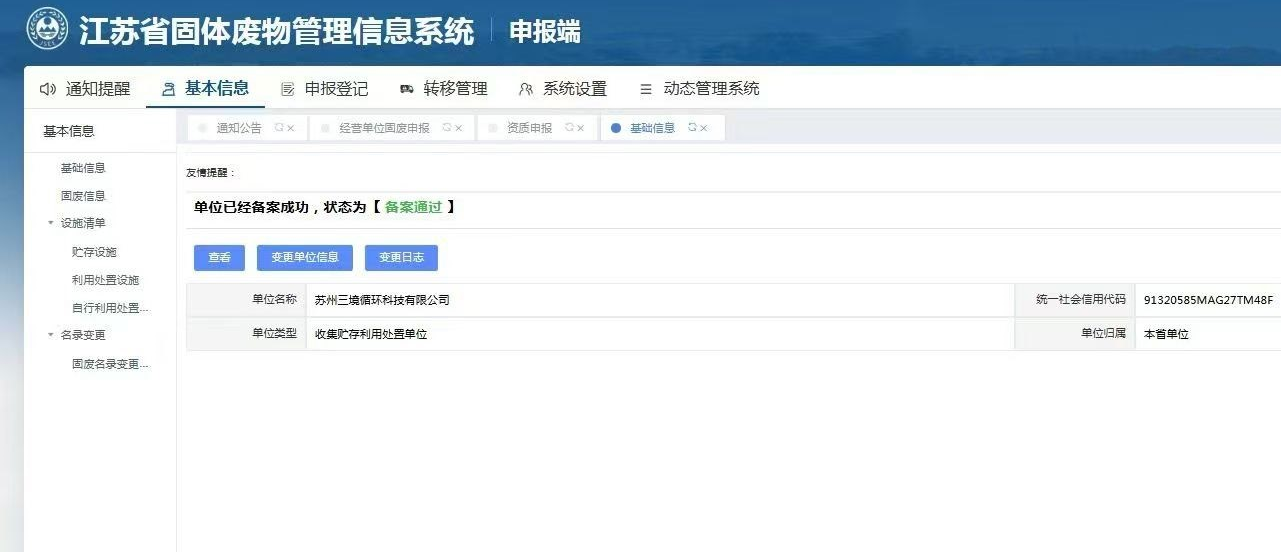The width and height of the screenshot is (1281, 552).
Task: Click company name 苏州三境循环科技有限公司
Action: coord(382,300)
